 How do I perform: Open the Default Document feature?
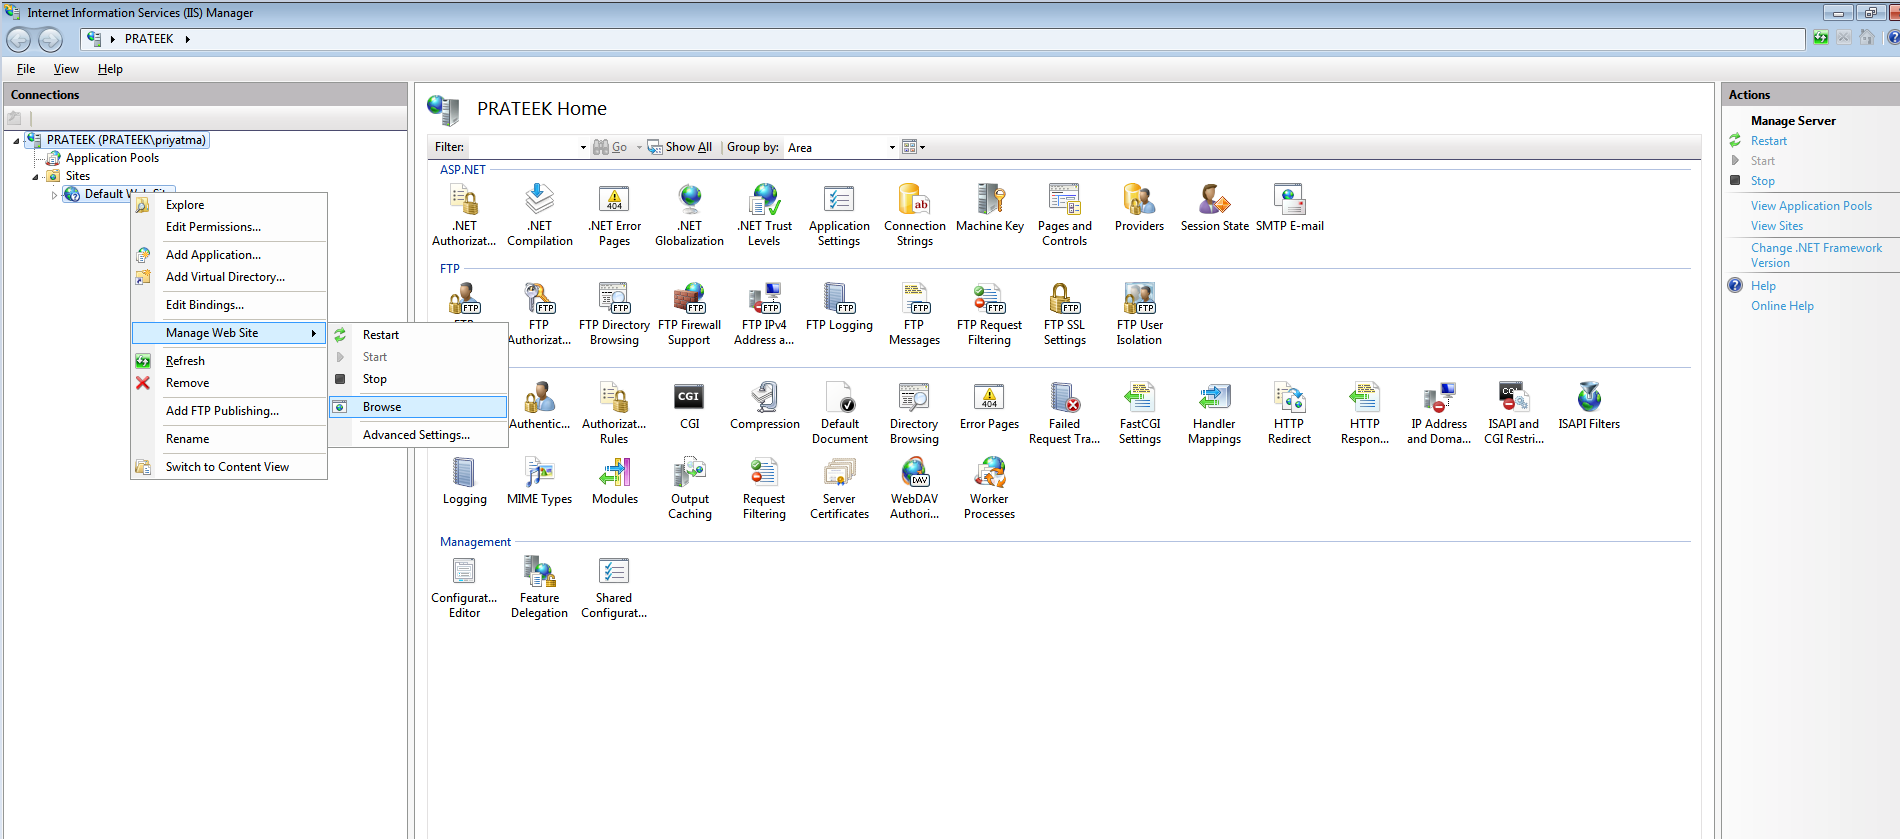tap(840, 413)
